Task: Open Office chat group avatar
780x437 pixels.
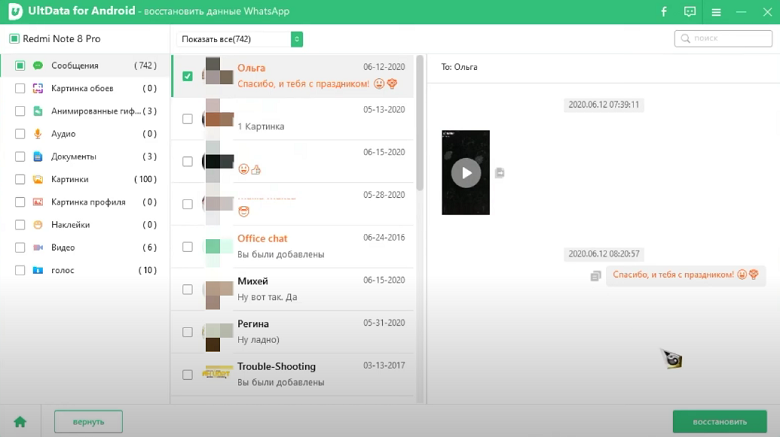Action: tap(218, 246)
